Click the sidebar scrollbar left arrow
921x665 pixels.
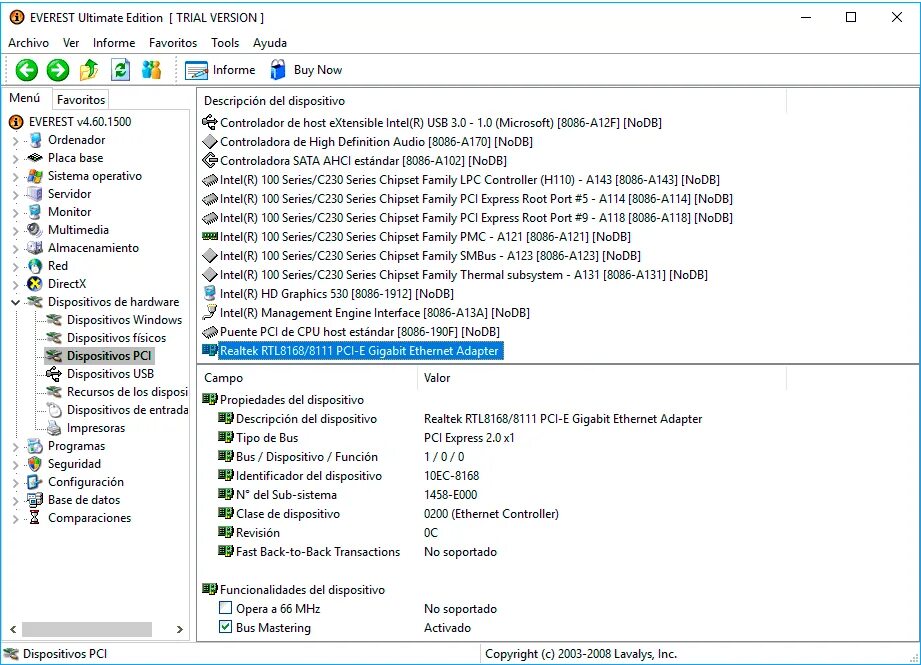[x=13, y=629]
